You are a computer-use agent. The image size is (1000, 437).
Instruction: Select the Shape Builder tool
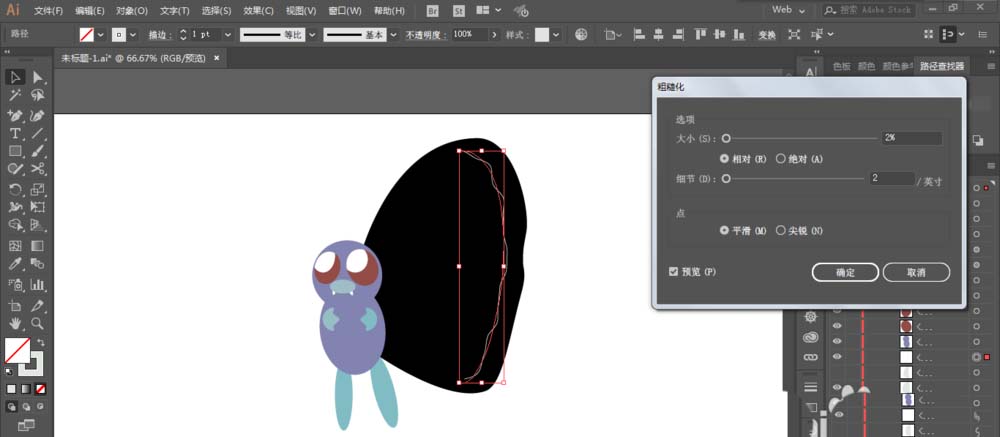15,225
